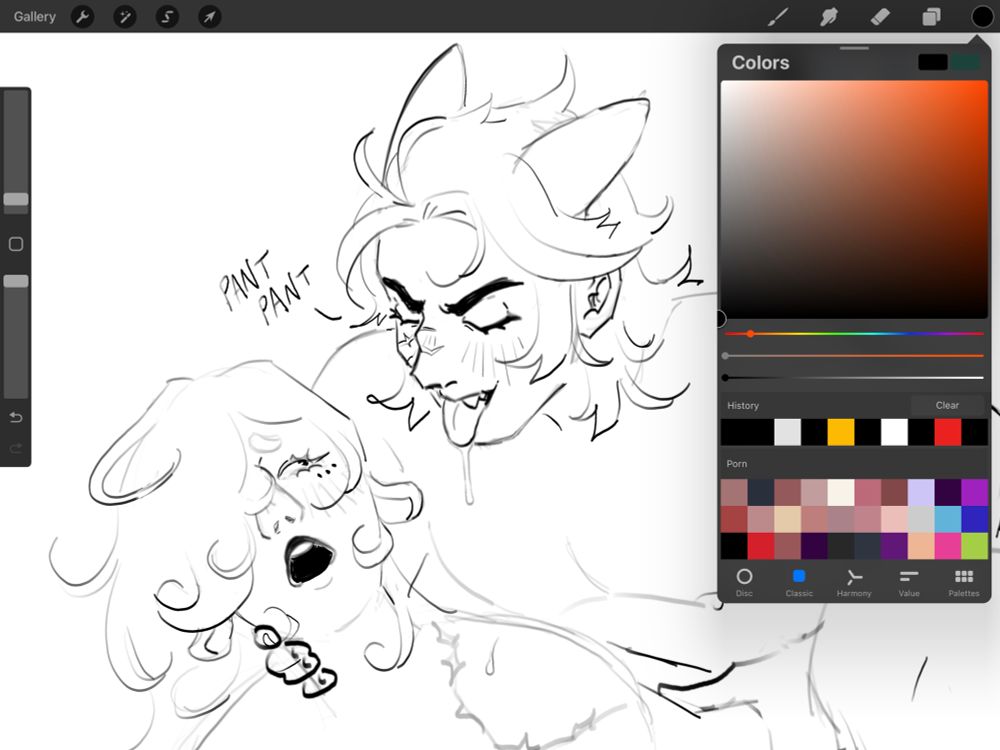
Task: Switch to the Palettes tab
Action: 964,582
